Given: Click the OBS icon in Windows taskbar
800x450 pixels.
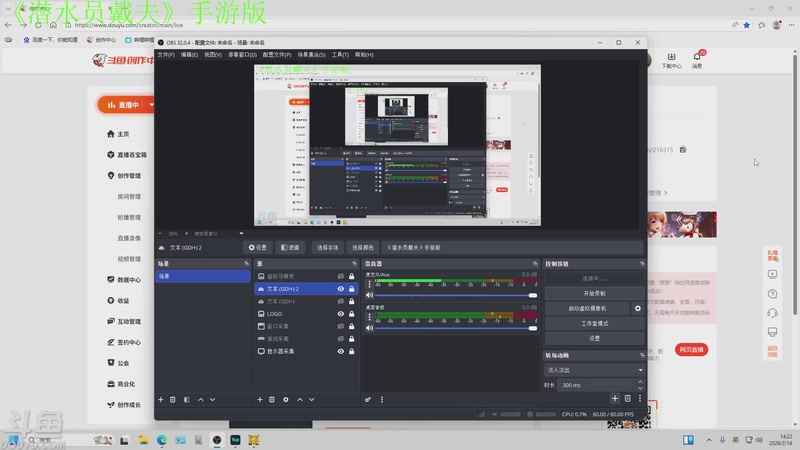Looking at the screenshot, I should pos(217,440).
